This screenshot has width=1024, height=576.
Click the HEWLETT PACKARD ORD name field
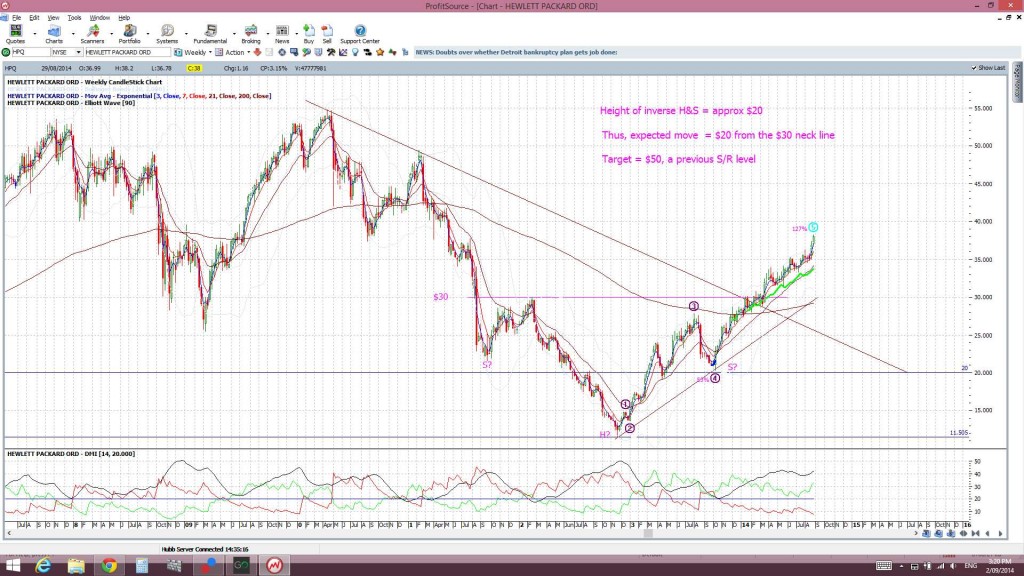pos(127,52)
